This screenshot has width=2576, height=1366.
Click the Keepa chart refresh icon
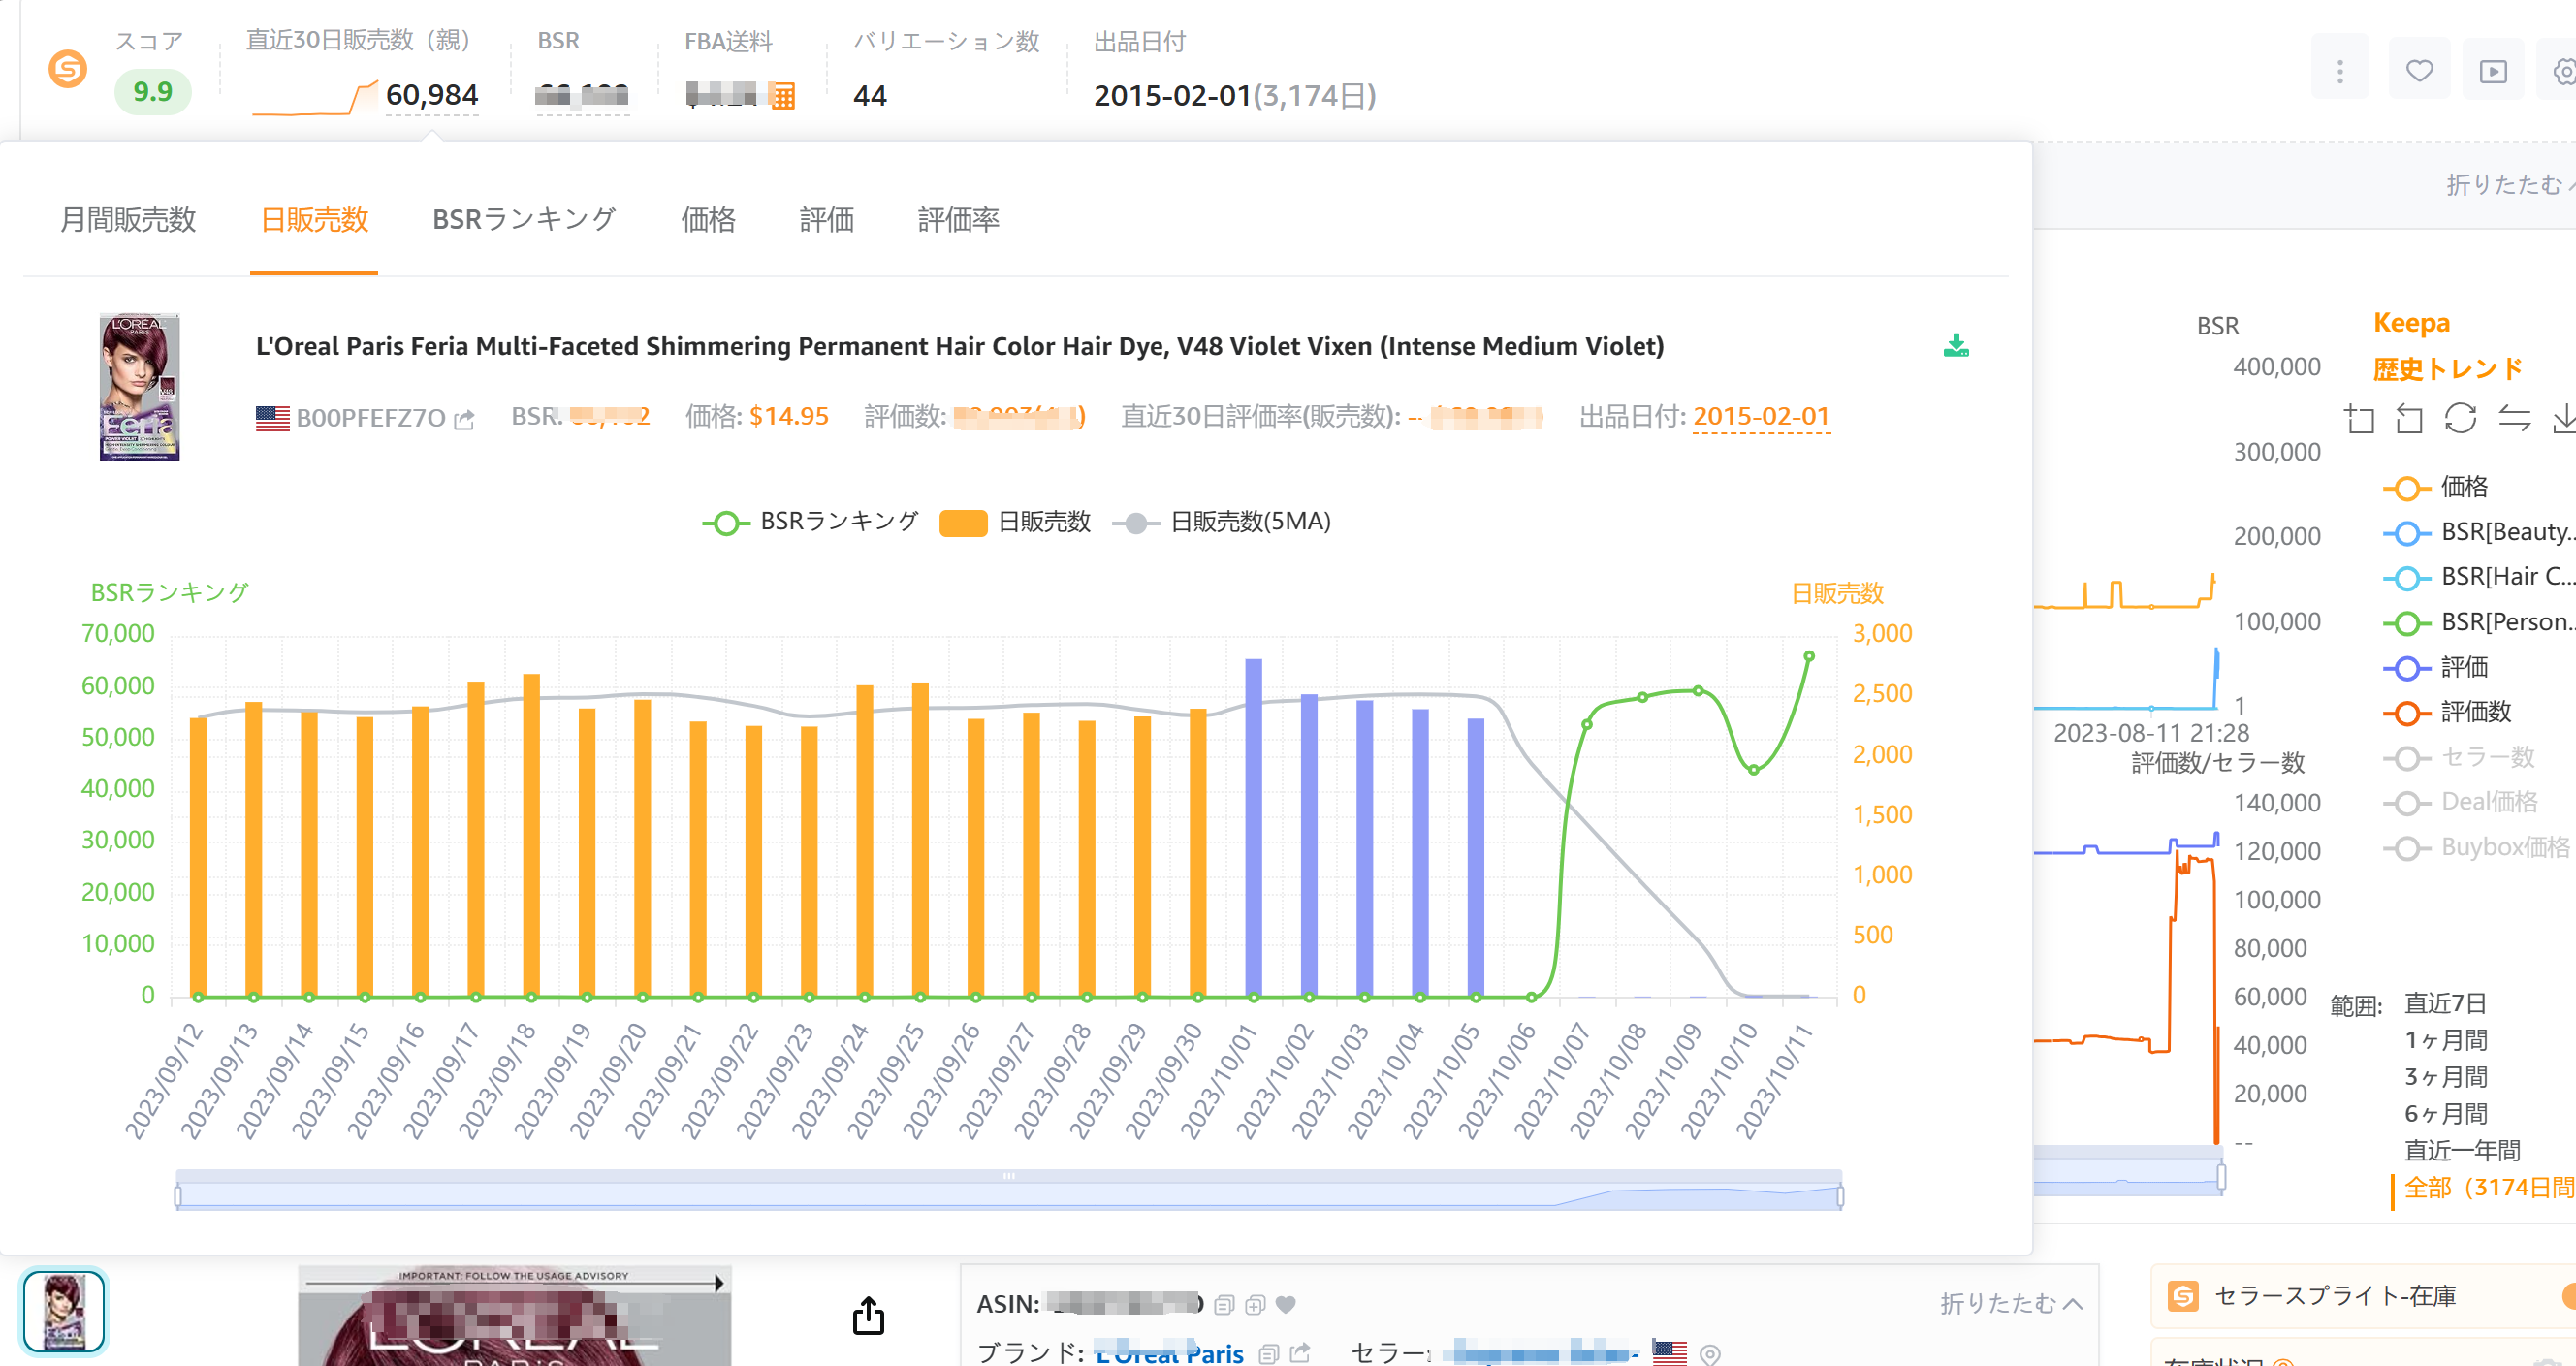pyautogui.click(x=2460, y=418)
